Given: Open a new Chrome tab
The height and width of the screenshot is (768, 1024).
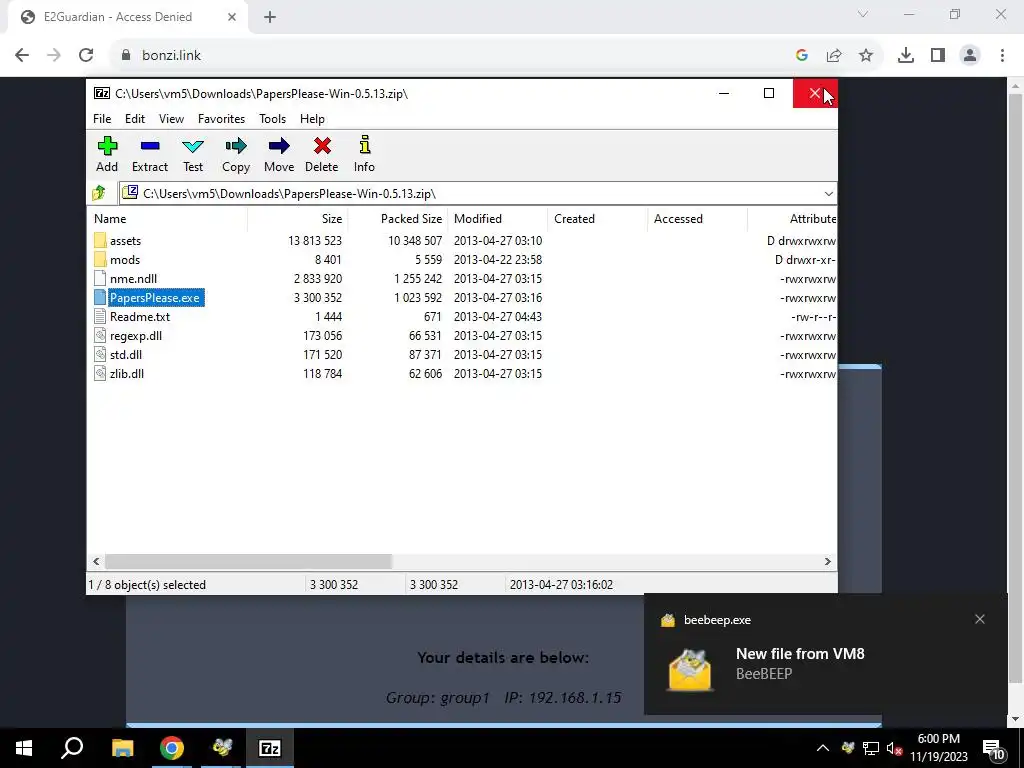Looking at the screenshot, I should (270, 17).
